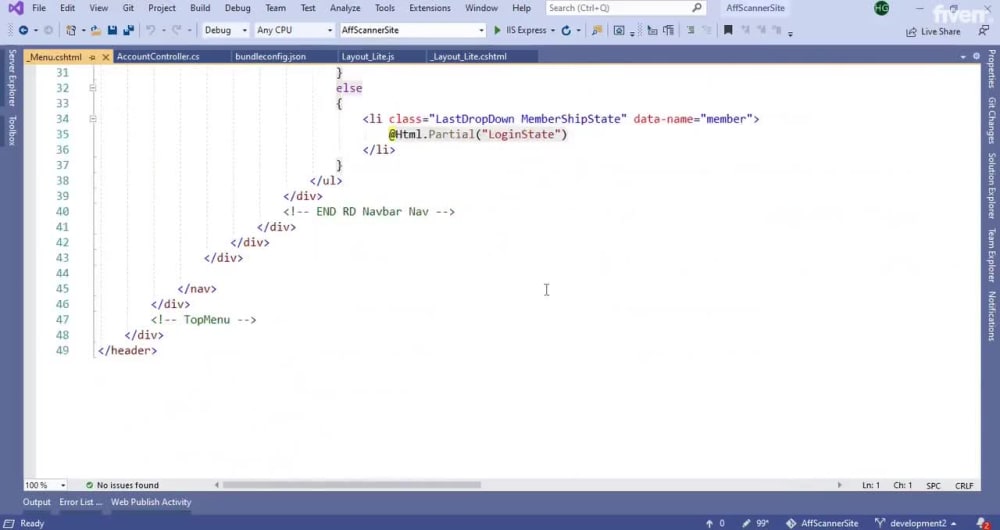Viewport: 1000px width, 530px height.
Task: Expand the Server Explorer side panel
Action: [11, 78]
